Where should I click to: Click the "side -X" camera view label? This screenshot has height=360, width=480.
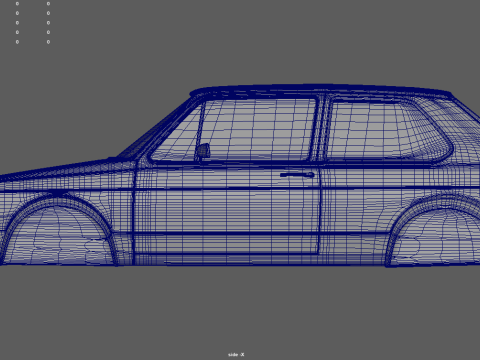[x=236, y=354]
